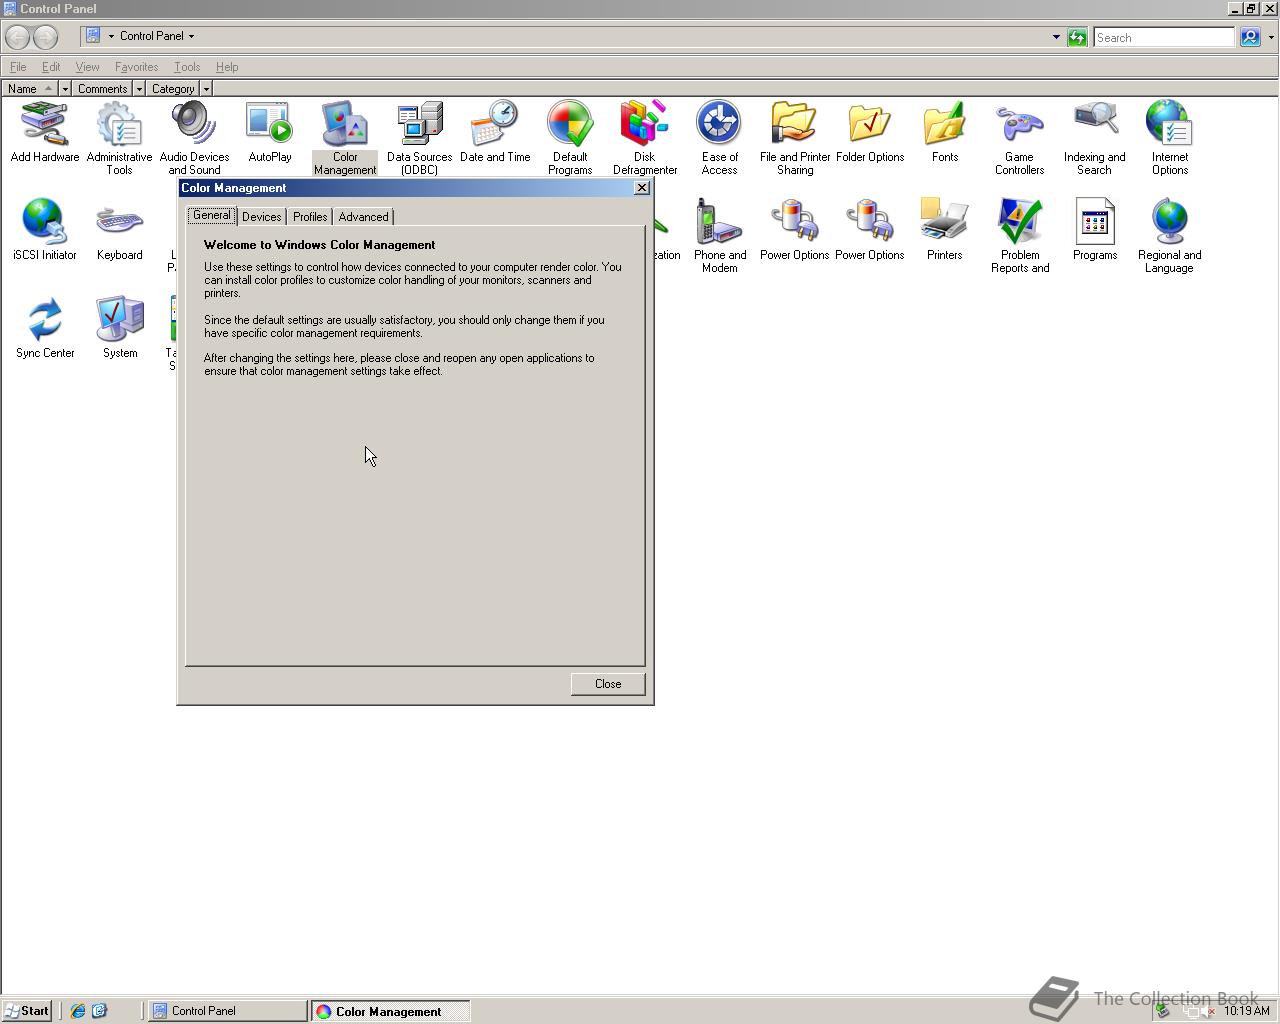Switch to the Advanced tab
Image resolution: width=1280 pixels, height=1024 pixels.
(363, 217)
